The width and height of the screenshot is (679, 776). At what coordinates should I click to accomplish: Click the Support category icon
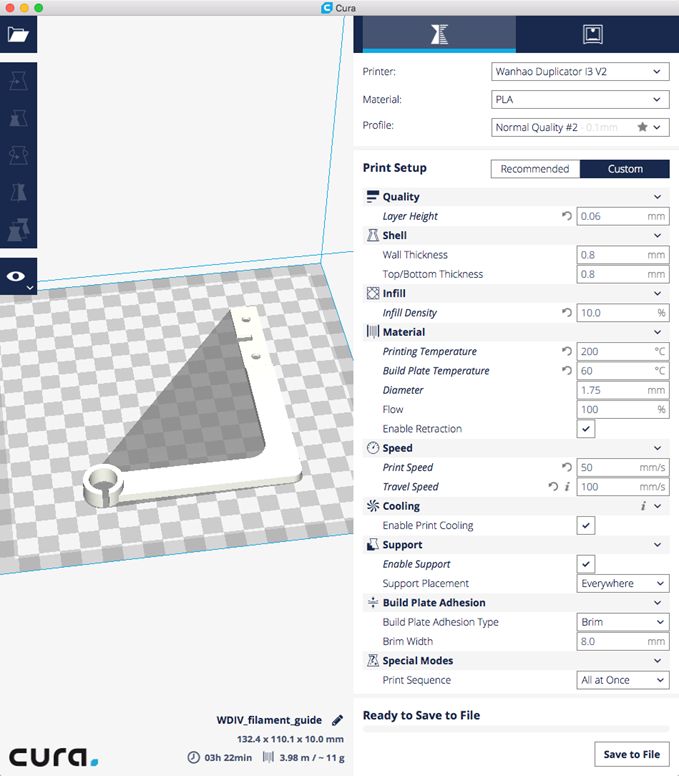[373, 544]
